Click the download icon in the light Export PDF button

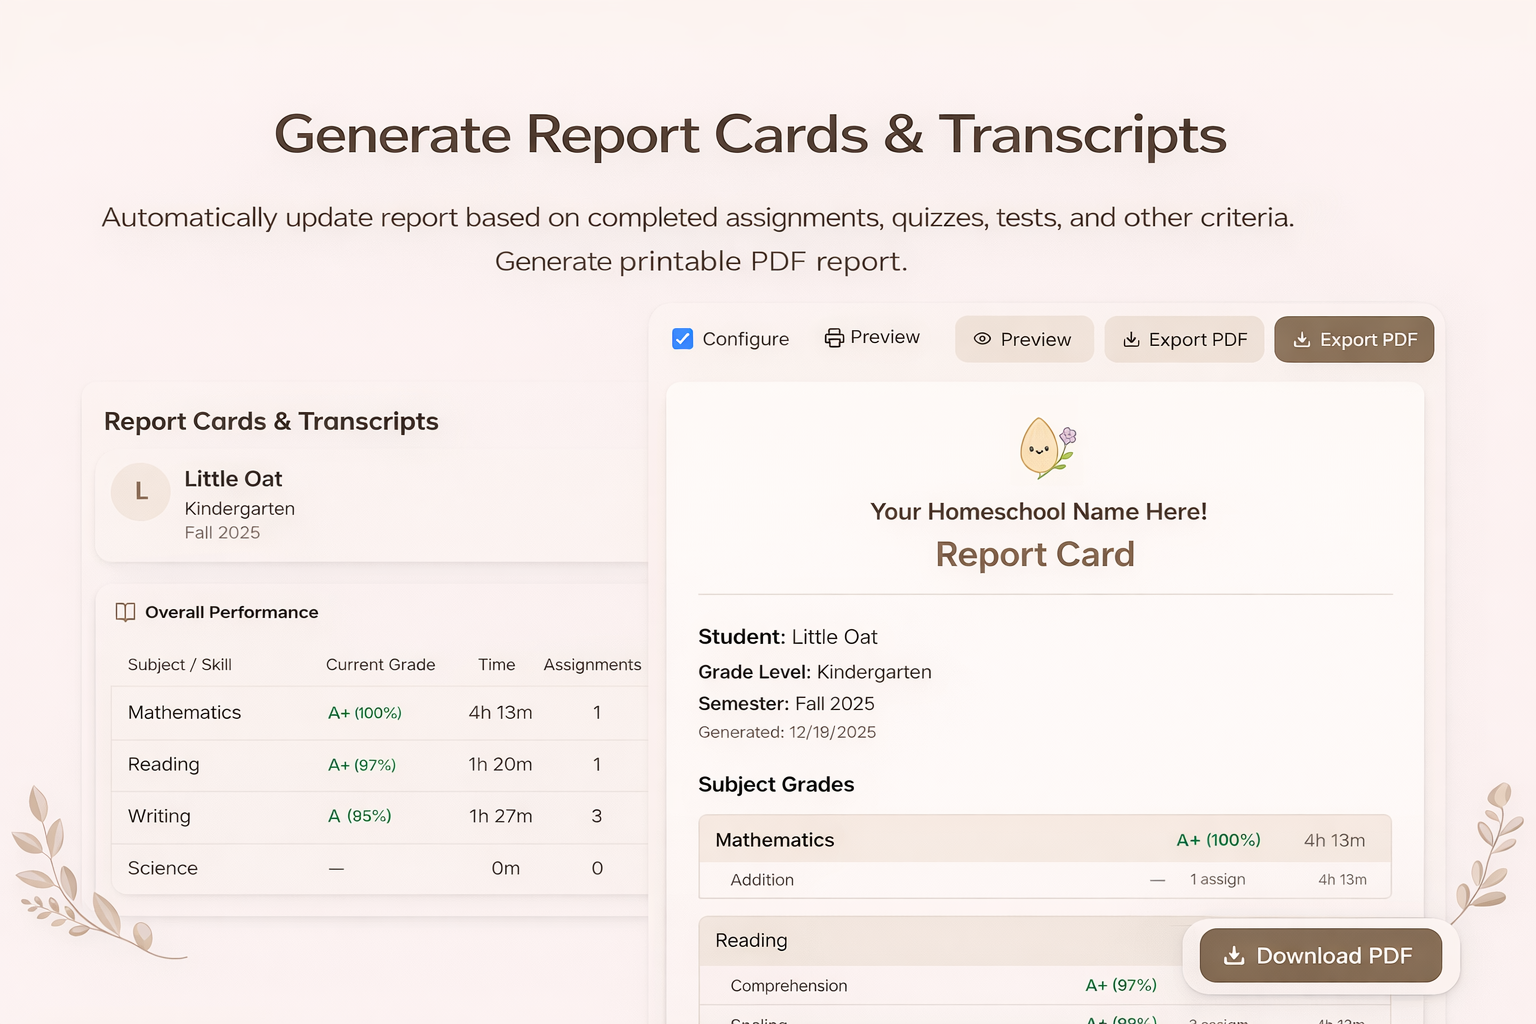point(1131,340)
